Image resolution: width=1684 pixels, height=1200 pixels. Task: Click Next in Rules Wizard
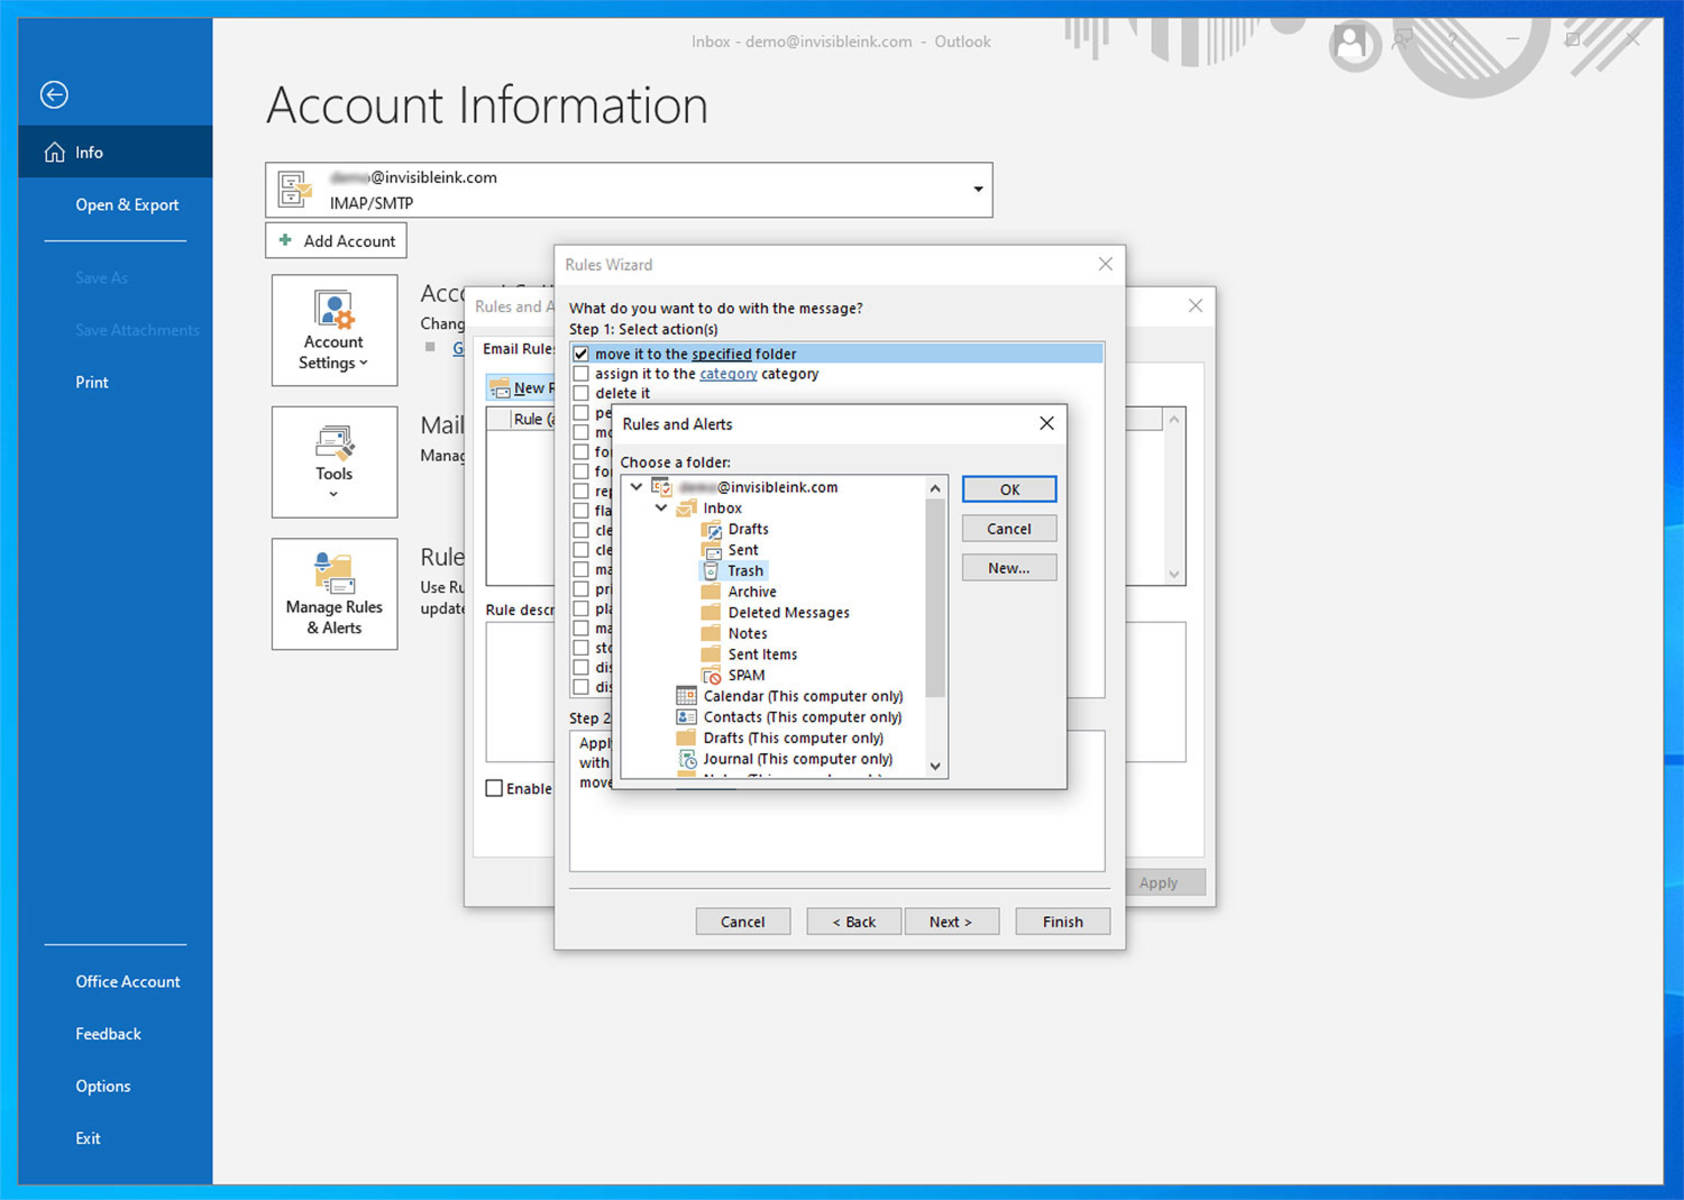(x=951, y=921)
